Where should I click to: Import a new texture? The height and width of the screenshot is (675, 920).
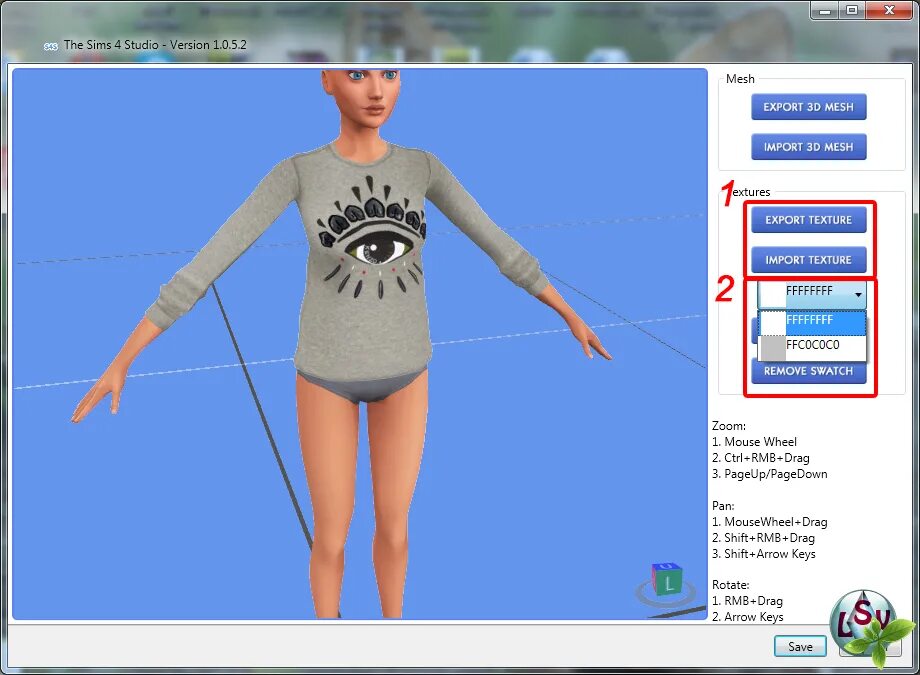pos(809,260)
